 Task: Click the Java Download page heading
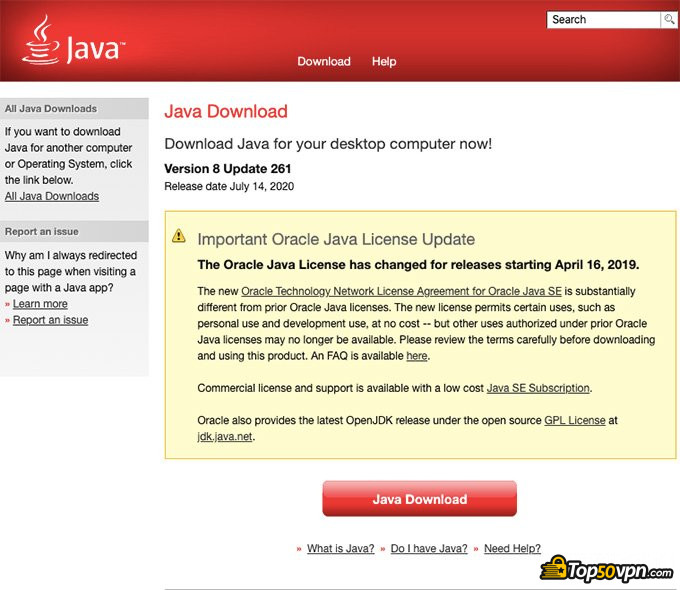(x=226, y=112)
